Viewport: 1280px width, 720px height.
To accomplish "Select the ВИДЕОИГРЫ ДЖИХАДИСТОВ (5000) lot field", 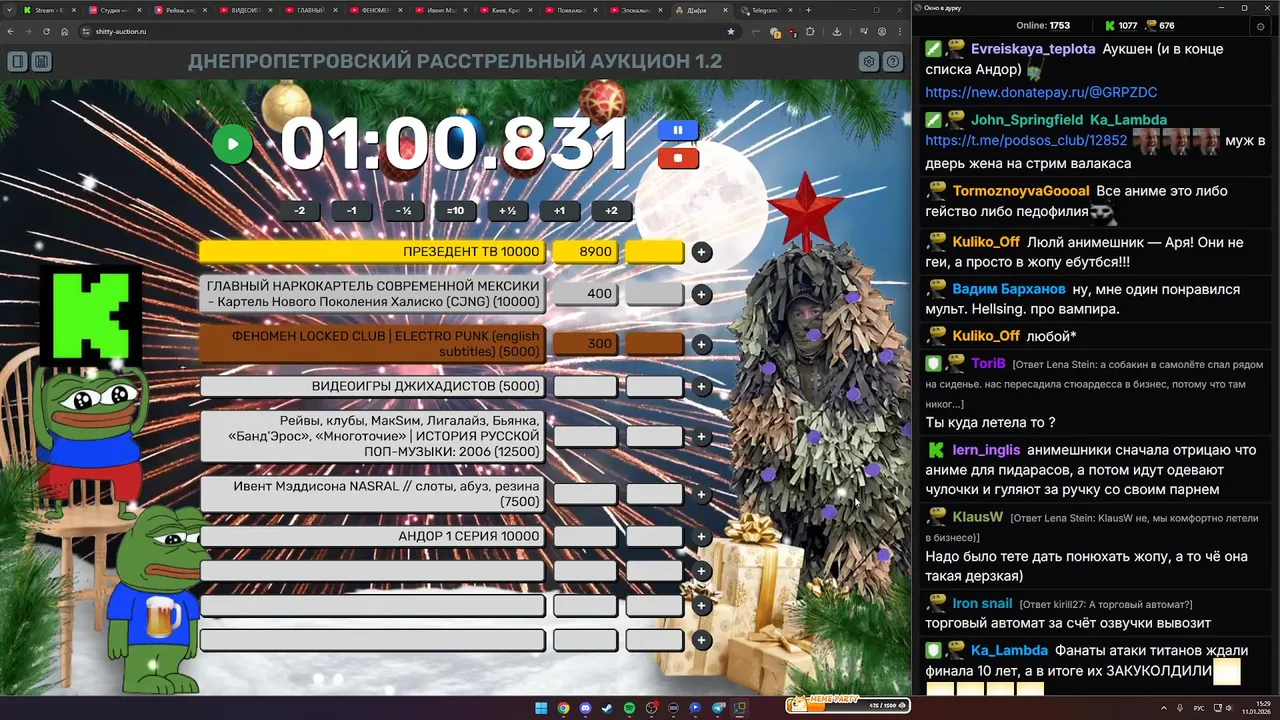I will pos(372,386).
